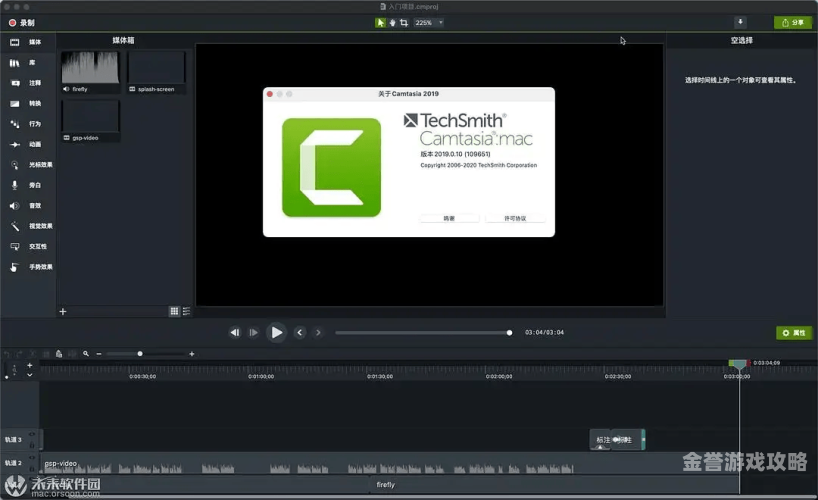Click the cut scissors icon in timeline toolbar

32,354
